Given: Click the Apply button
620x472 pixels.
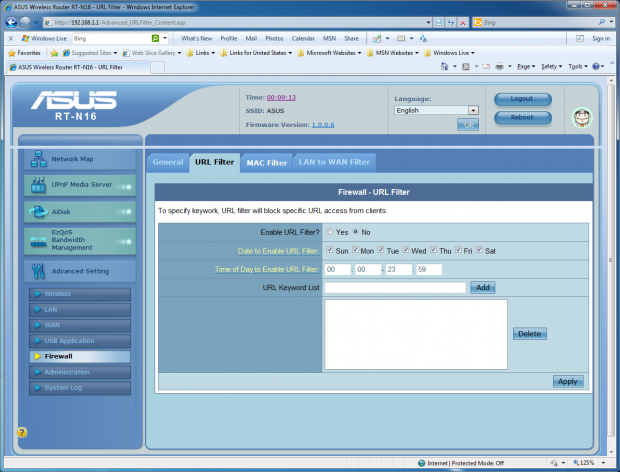Looking at the screenshot, I should 567,381.
